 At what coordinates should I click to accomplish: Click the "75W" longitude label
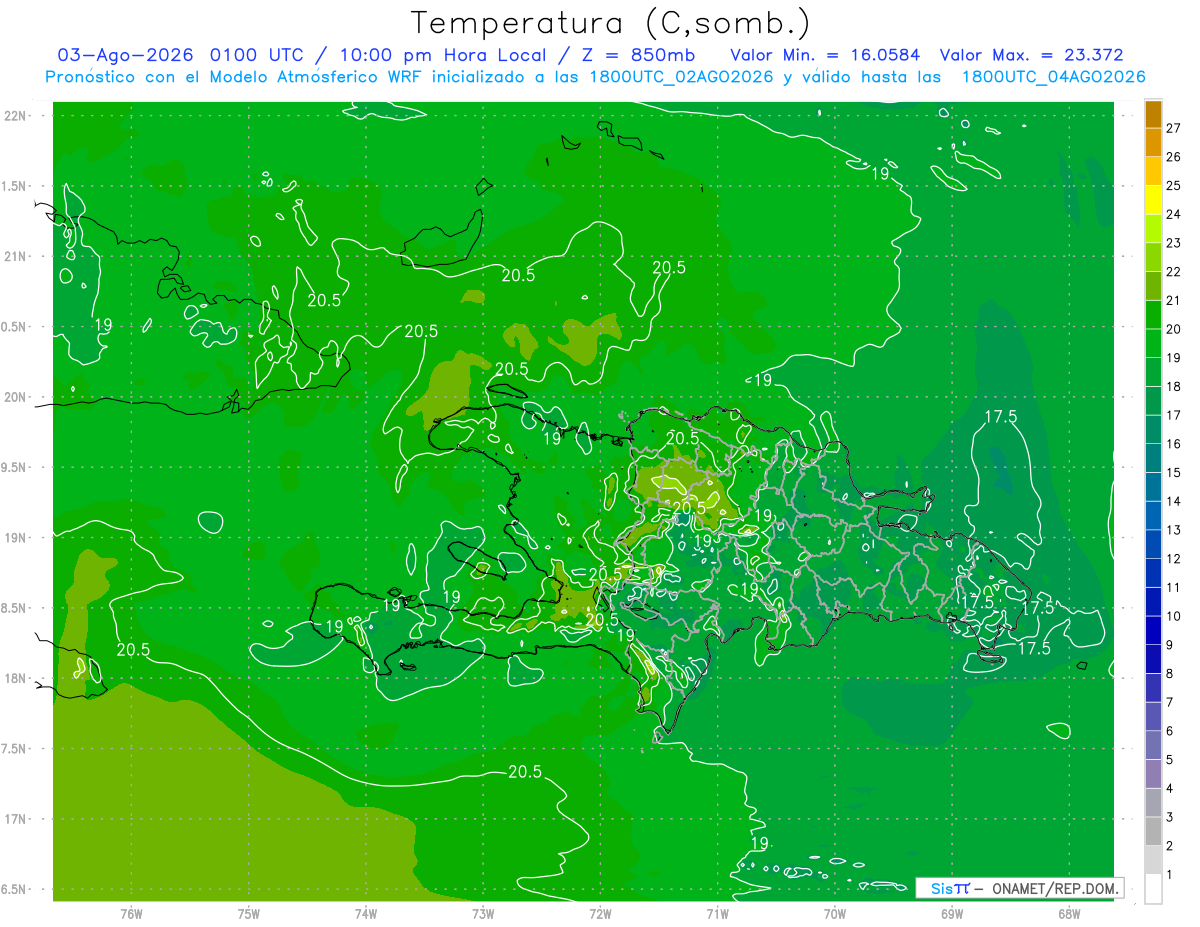(248, 913)
